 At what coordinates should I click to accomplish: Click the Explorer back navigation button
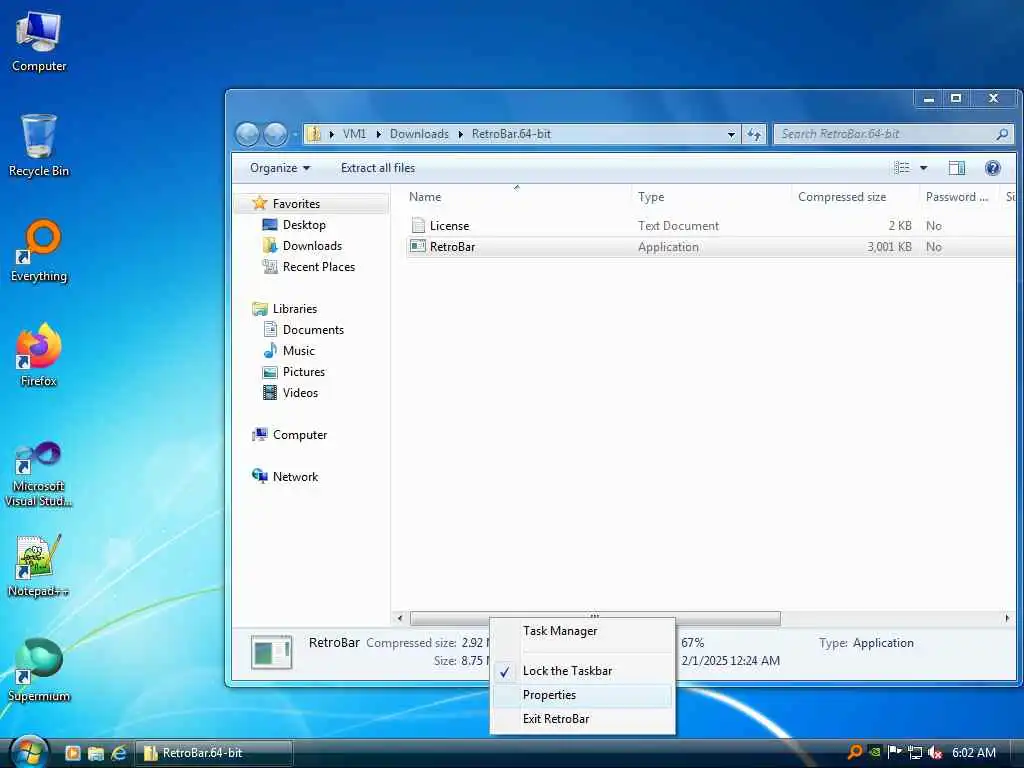coord(248,134)
